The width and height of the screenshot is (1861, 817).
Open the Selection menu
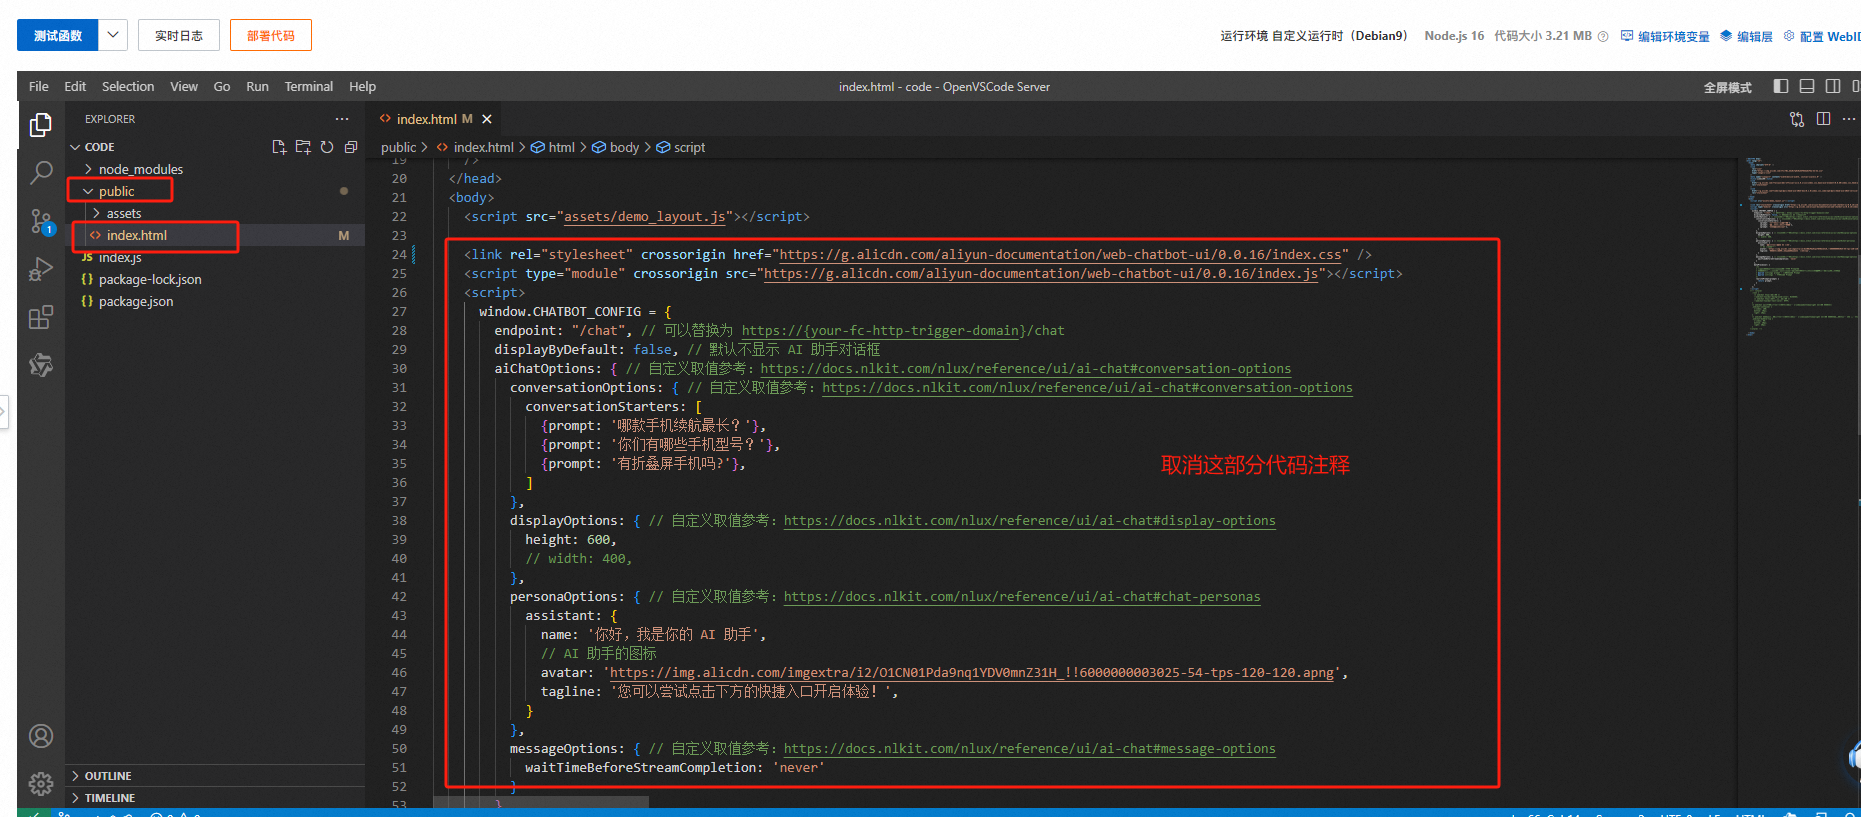(x=128, y=86)
